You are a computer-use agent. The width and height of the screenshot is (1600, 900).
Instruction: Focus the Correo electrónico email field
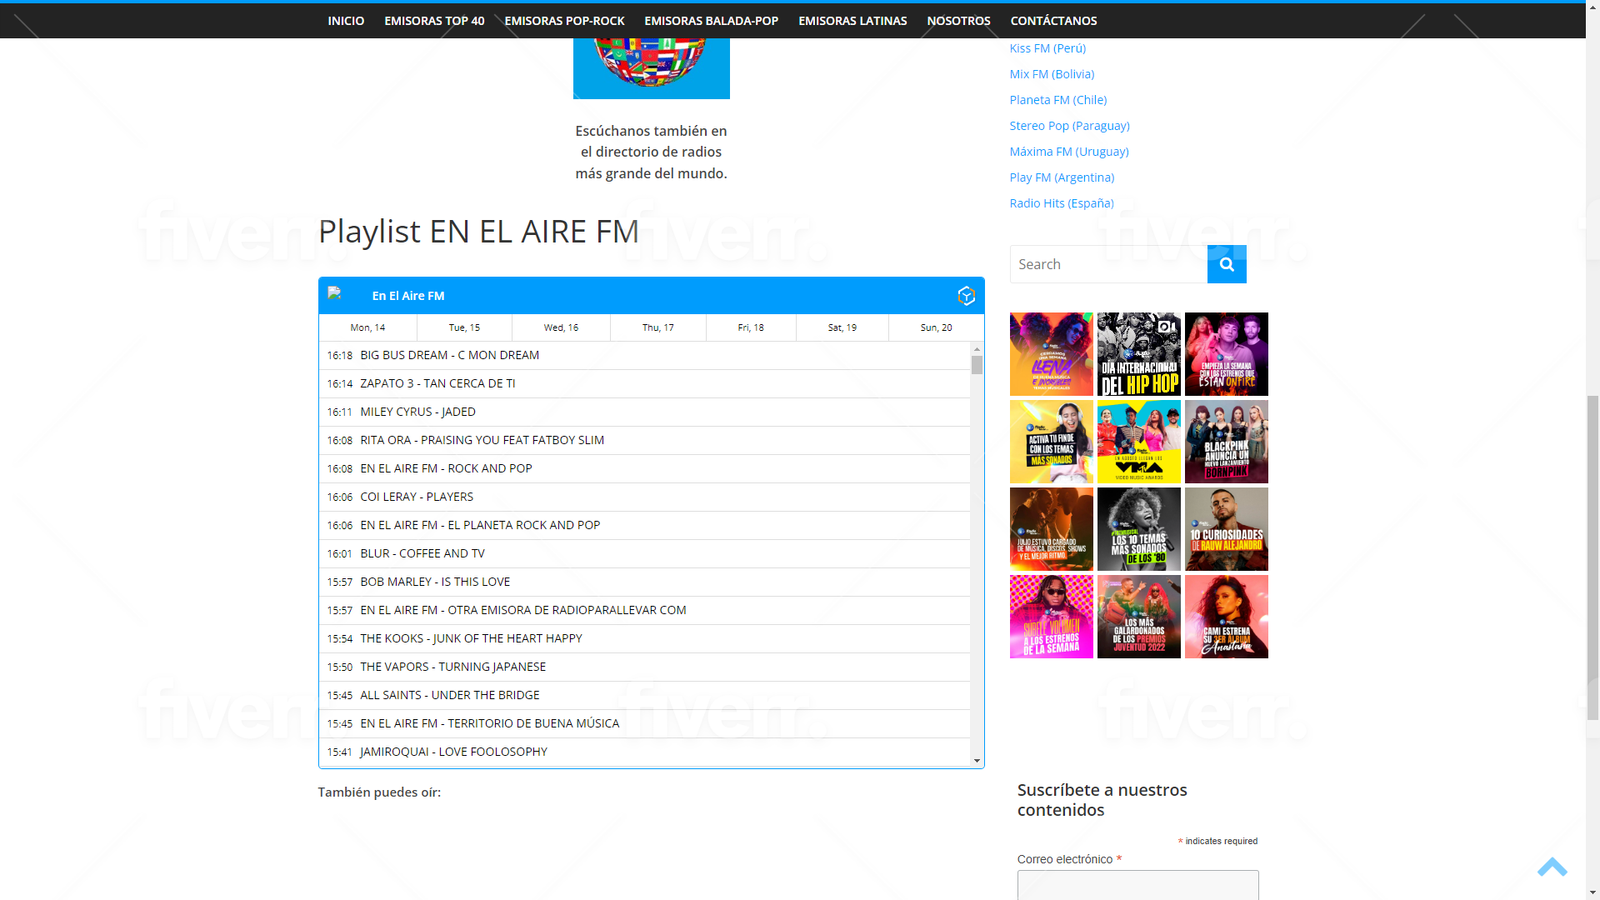[x=1137, y=885]
